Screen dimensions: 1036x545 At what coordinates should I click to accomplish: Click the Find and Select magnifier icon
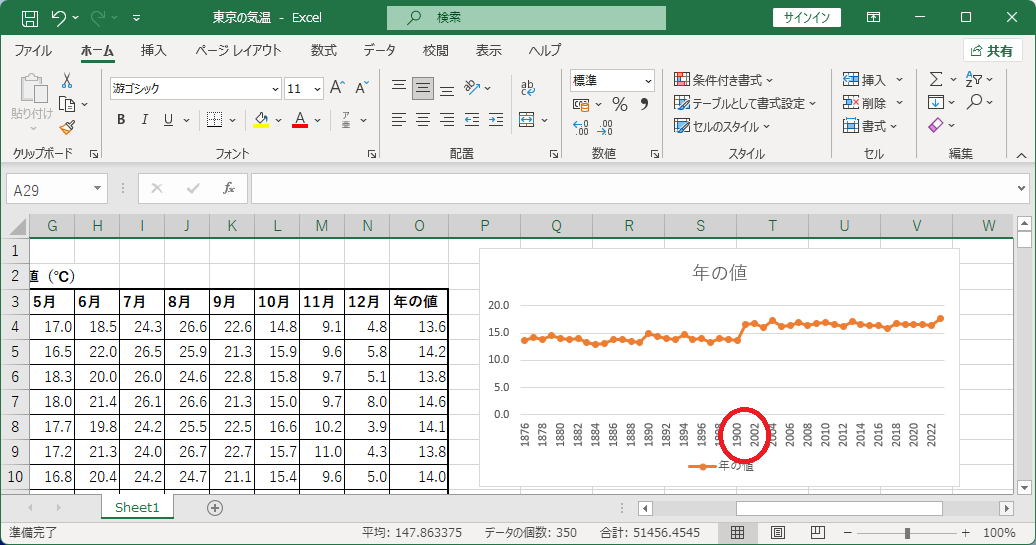pos(974,102)
